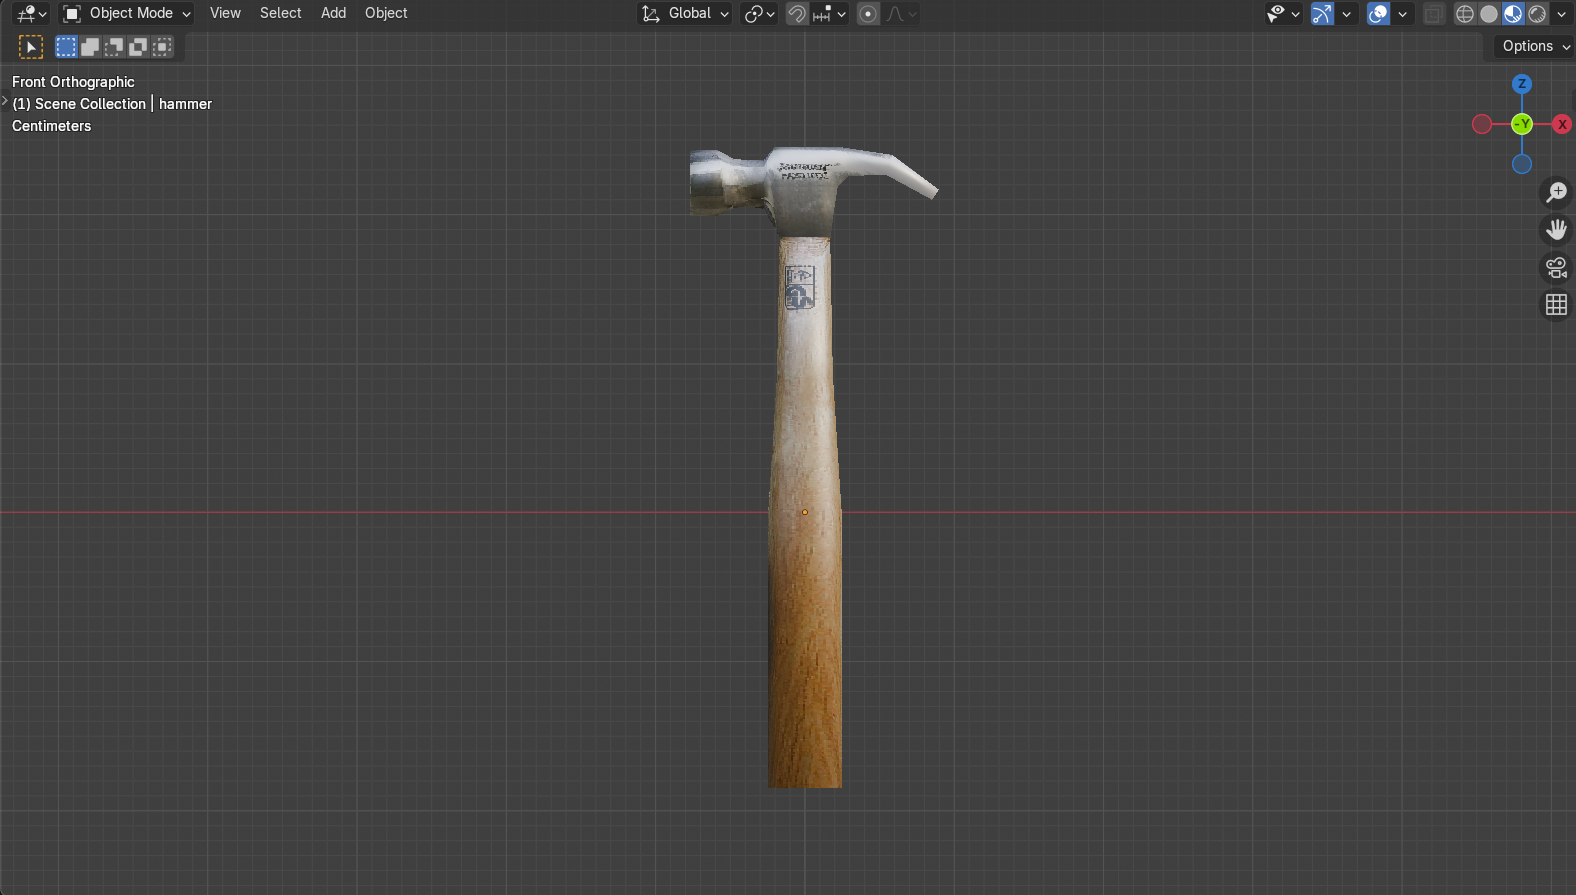Screen dimensions: 1576x895
Task: Click the pan view hand icon
Action: tap(1556, 230)
